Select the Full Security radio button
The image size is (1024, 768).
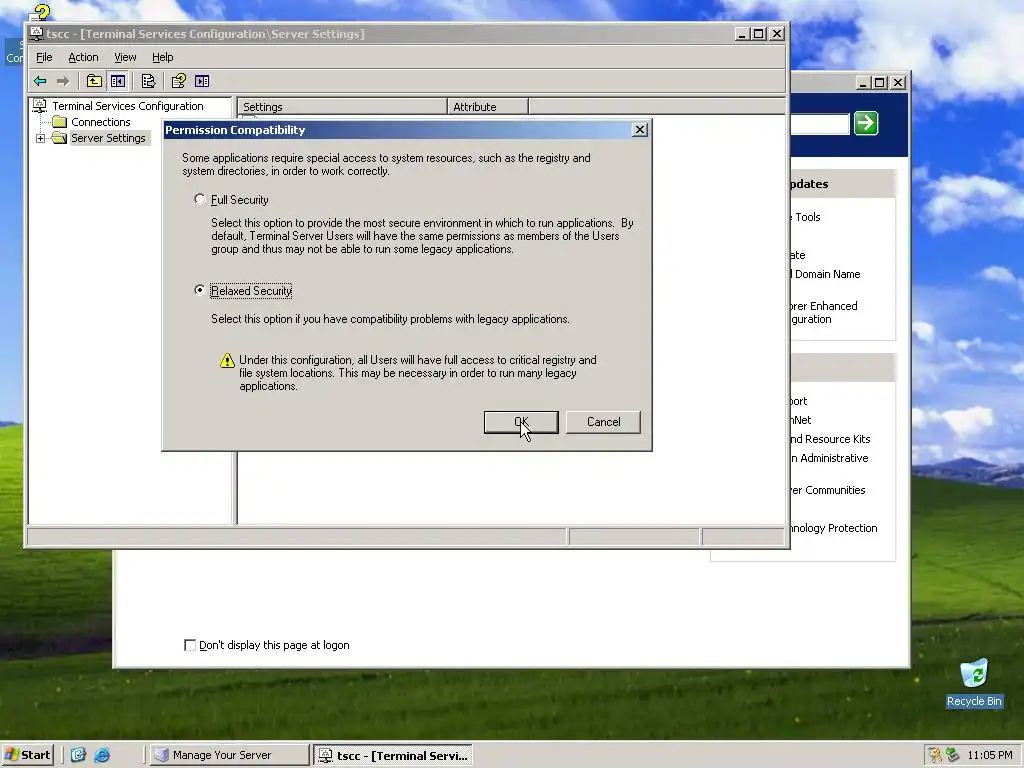coord(200,199)
